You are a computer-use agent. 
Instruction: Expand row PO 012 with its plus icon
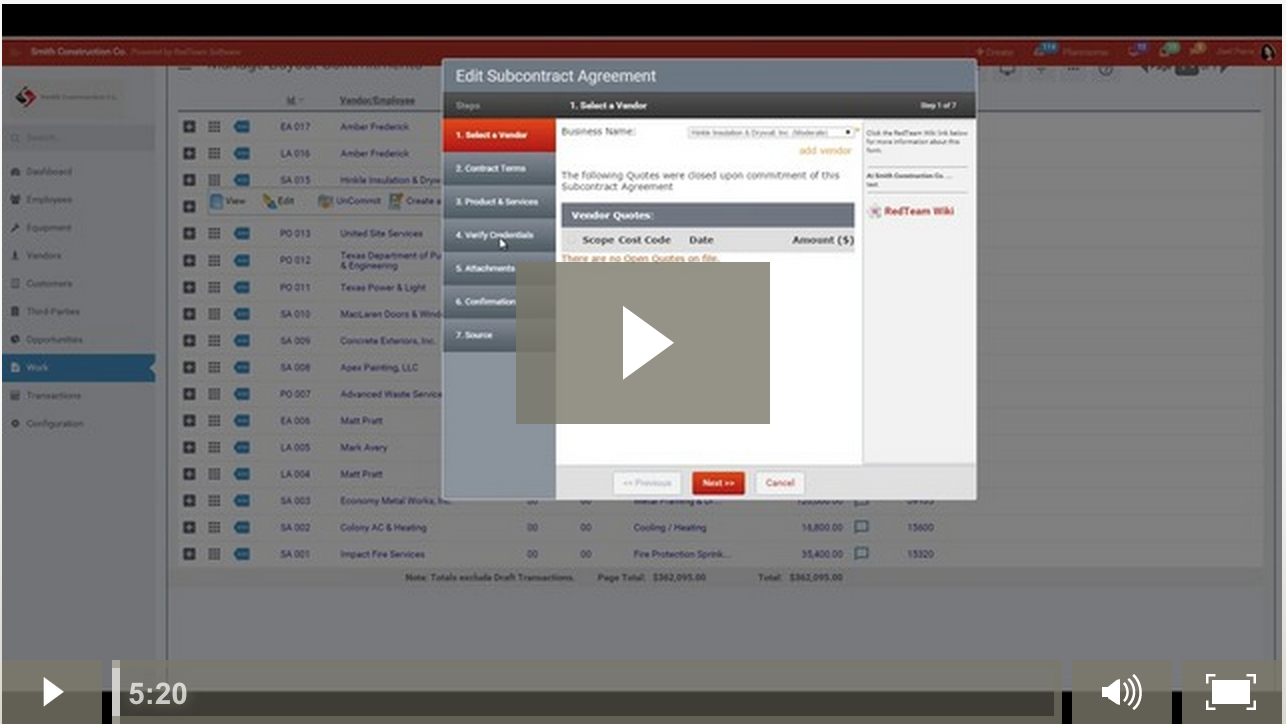[x=189, y=260]
